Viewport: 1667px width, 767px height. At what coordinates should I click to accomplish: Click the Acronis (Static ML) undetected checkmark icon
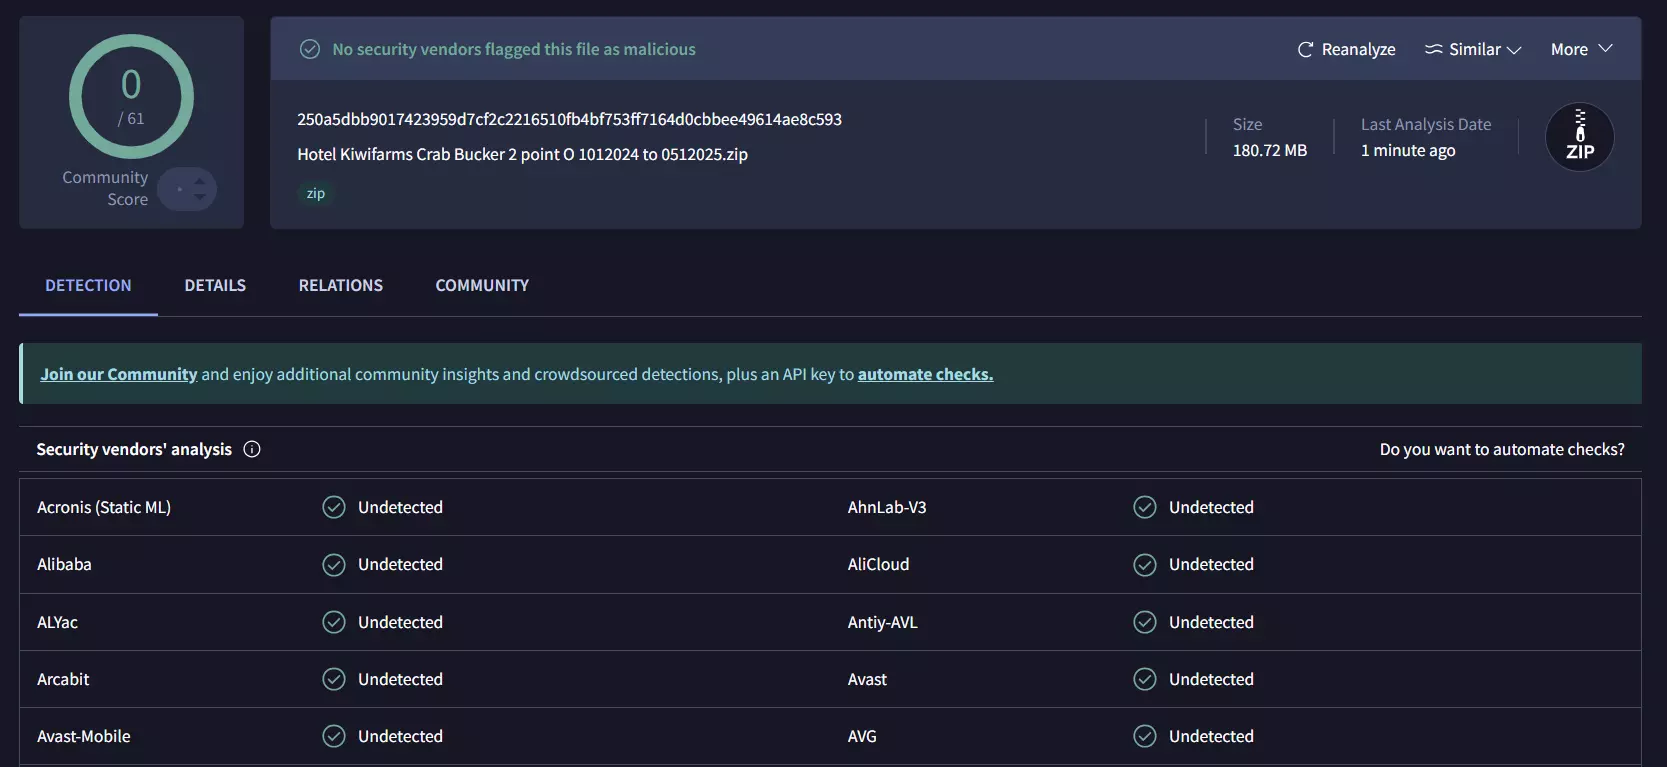[x=334, y=507]
